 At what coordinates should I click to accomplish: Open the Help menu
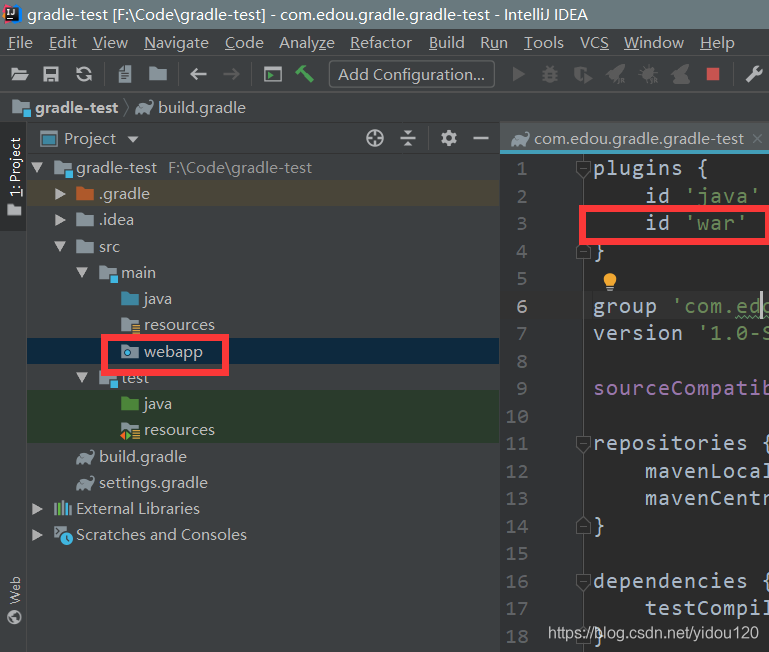click(717, 43)
